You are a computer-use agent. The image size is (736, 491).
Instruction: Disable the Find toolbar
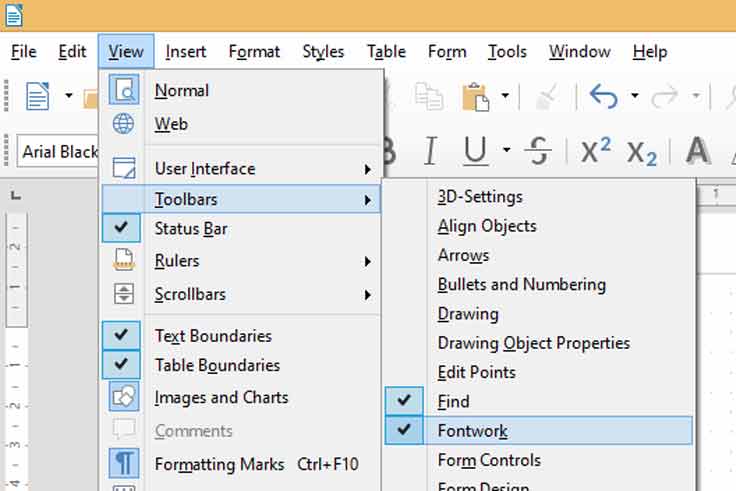(x=453, y=401)
